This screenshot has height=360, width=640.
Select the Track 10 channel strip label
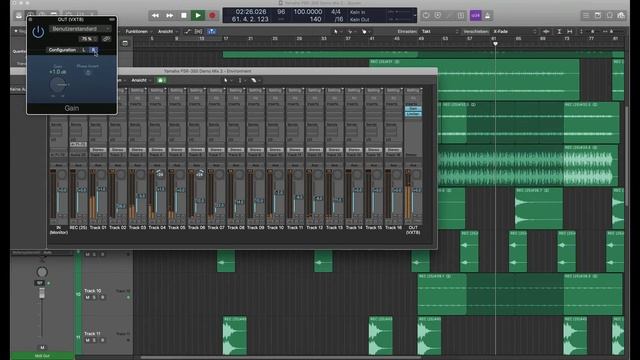276,228
